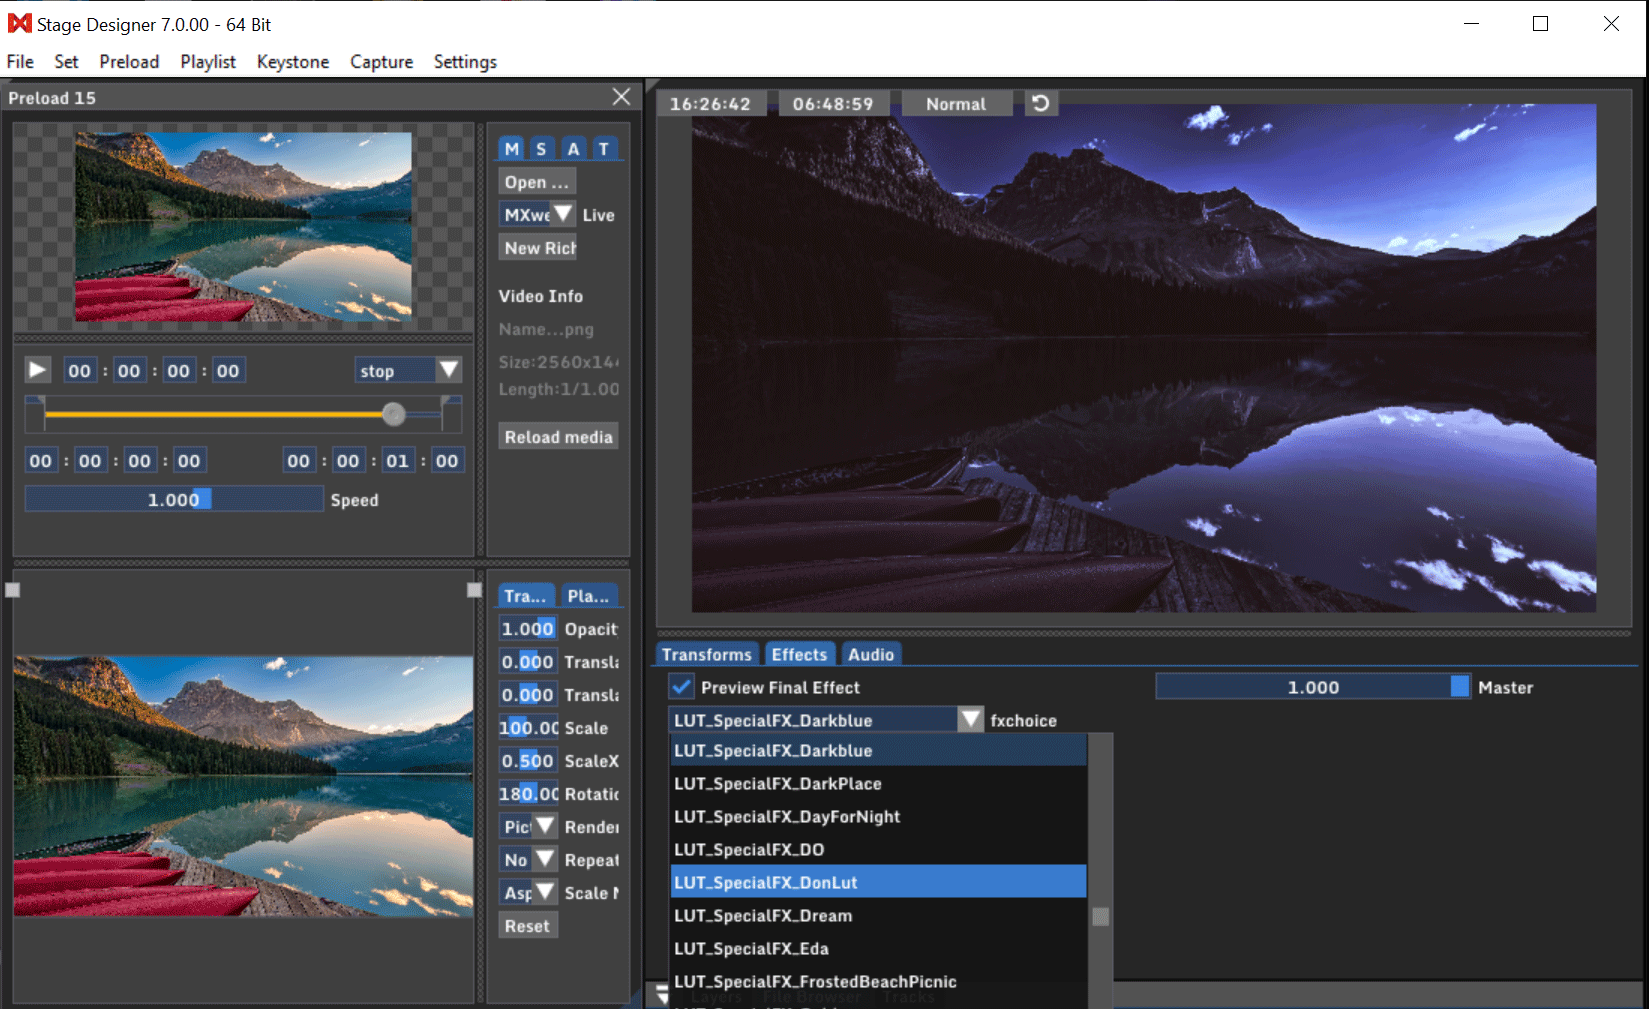Click Reset to clear transform values
Screen dimensions: 1649x1009
click(527, 925)
